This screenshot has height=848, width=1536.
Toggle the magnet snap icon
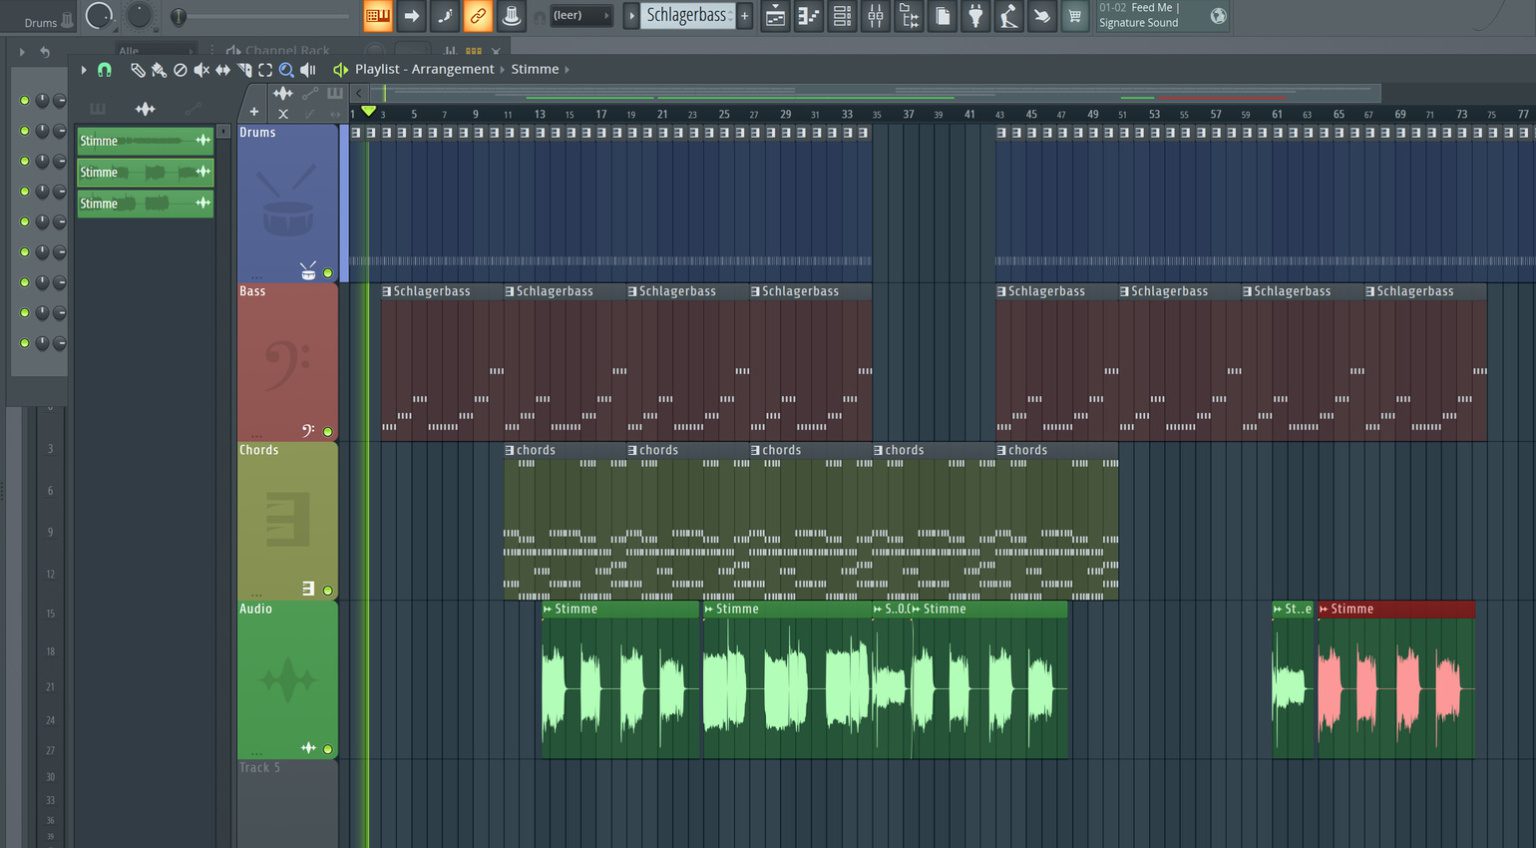pyautogui.click(x=104, y=70)
